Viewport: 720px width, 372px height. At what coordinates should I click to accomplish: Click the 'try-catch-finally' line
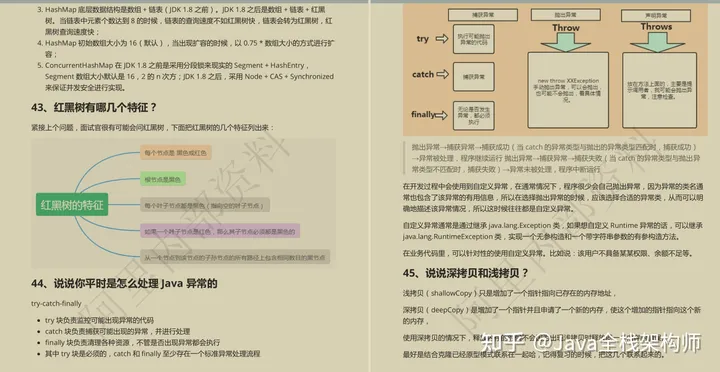coord(56,304)
